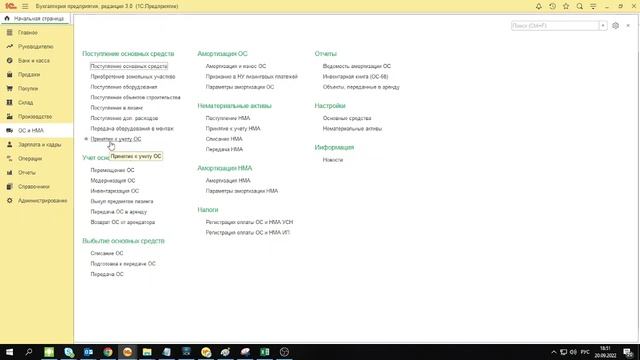This screenshot has width=640, height=360.
Task: Click the star beside Принятие к учету ОС
Action: click(86, 139)
